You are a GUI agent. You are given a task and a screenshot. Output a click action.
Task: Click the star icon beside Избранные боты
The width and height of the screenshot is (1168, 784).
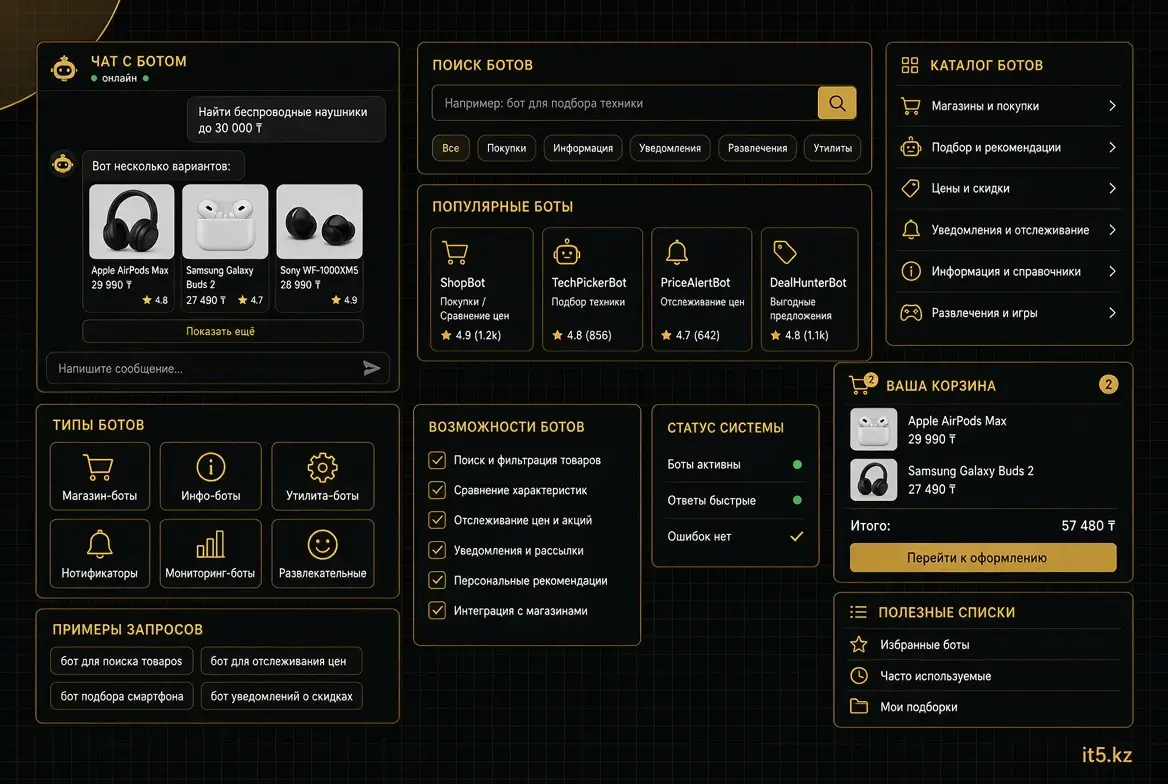[x=859, y=645]
